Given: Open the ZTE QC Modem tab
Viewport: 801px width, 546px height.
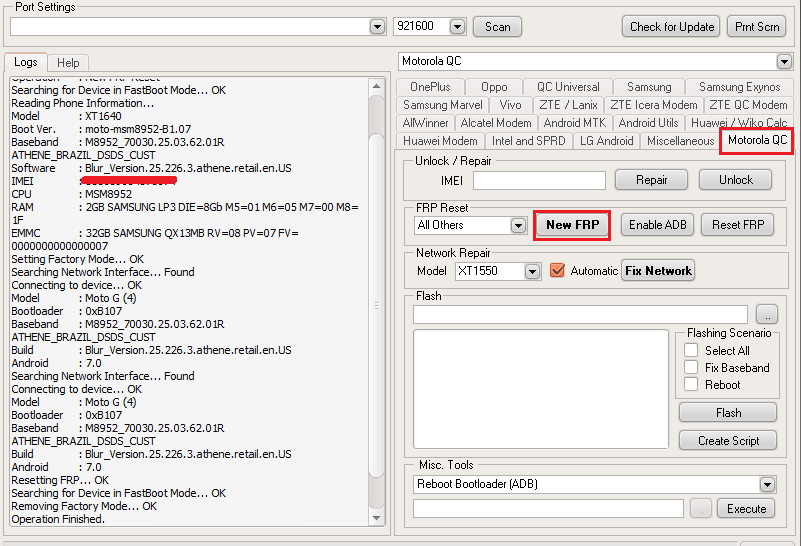Looking at the screenshot, I should (748, 105).
